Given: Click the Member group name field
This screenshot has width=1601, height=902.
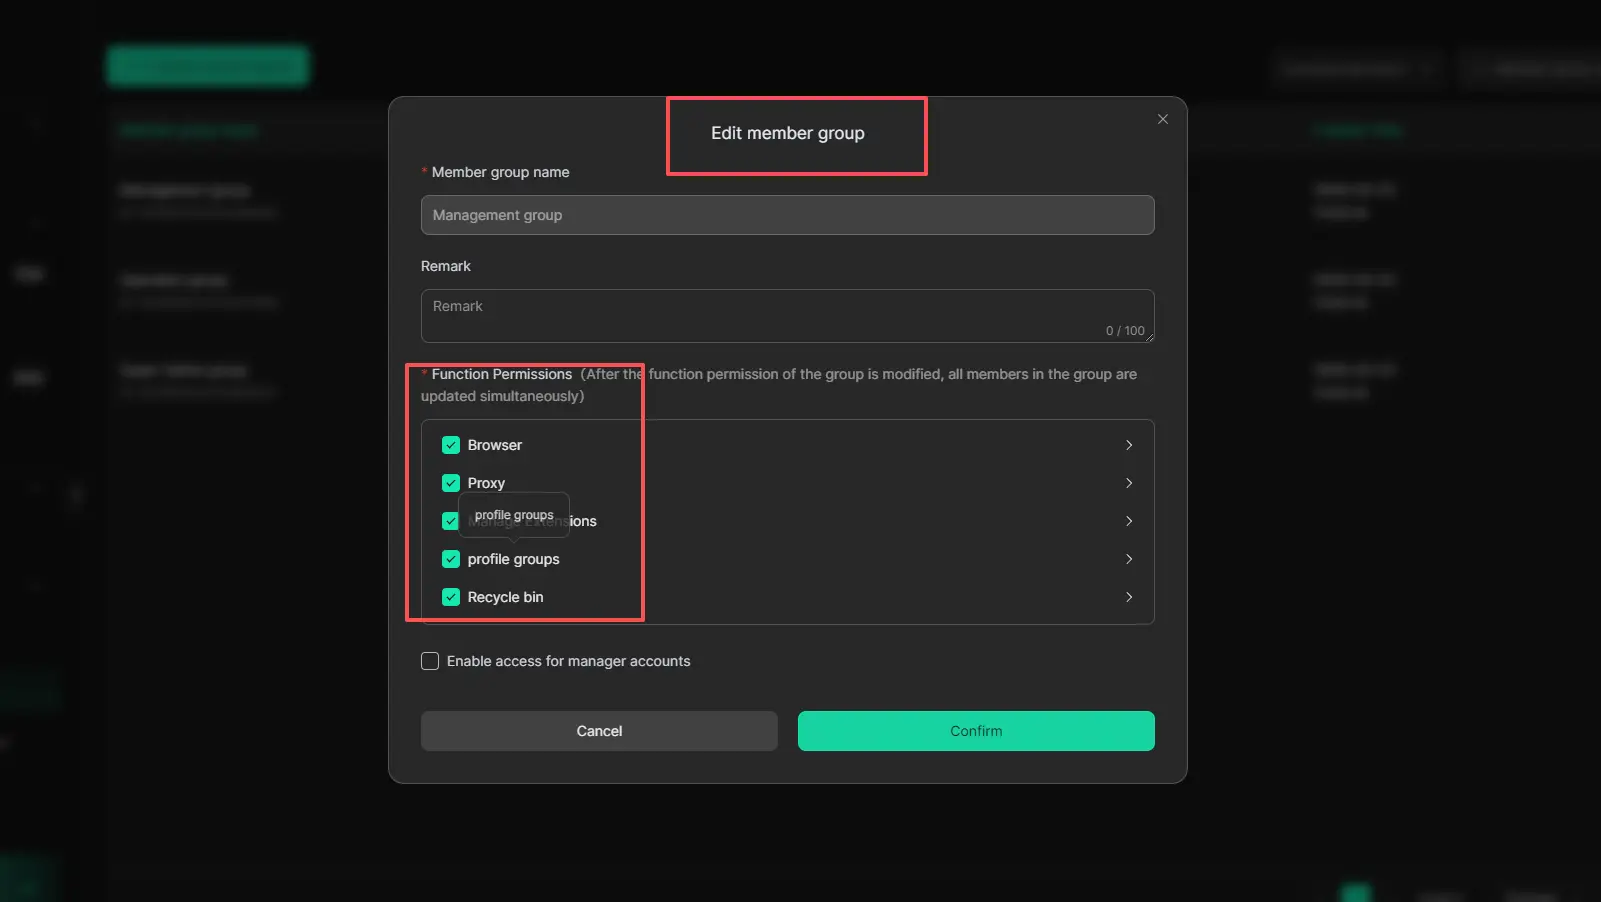Looking at the screenshot, I should pyautogui.click(x=787, y=215).
